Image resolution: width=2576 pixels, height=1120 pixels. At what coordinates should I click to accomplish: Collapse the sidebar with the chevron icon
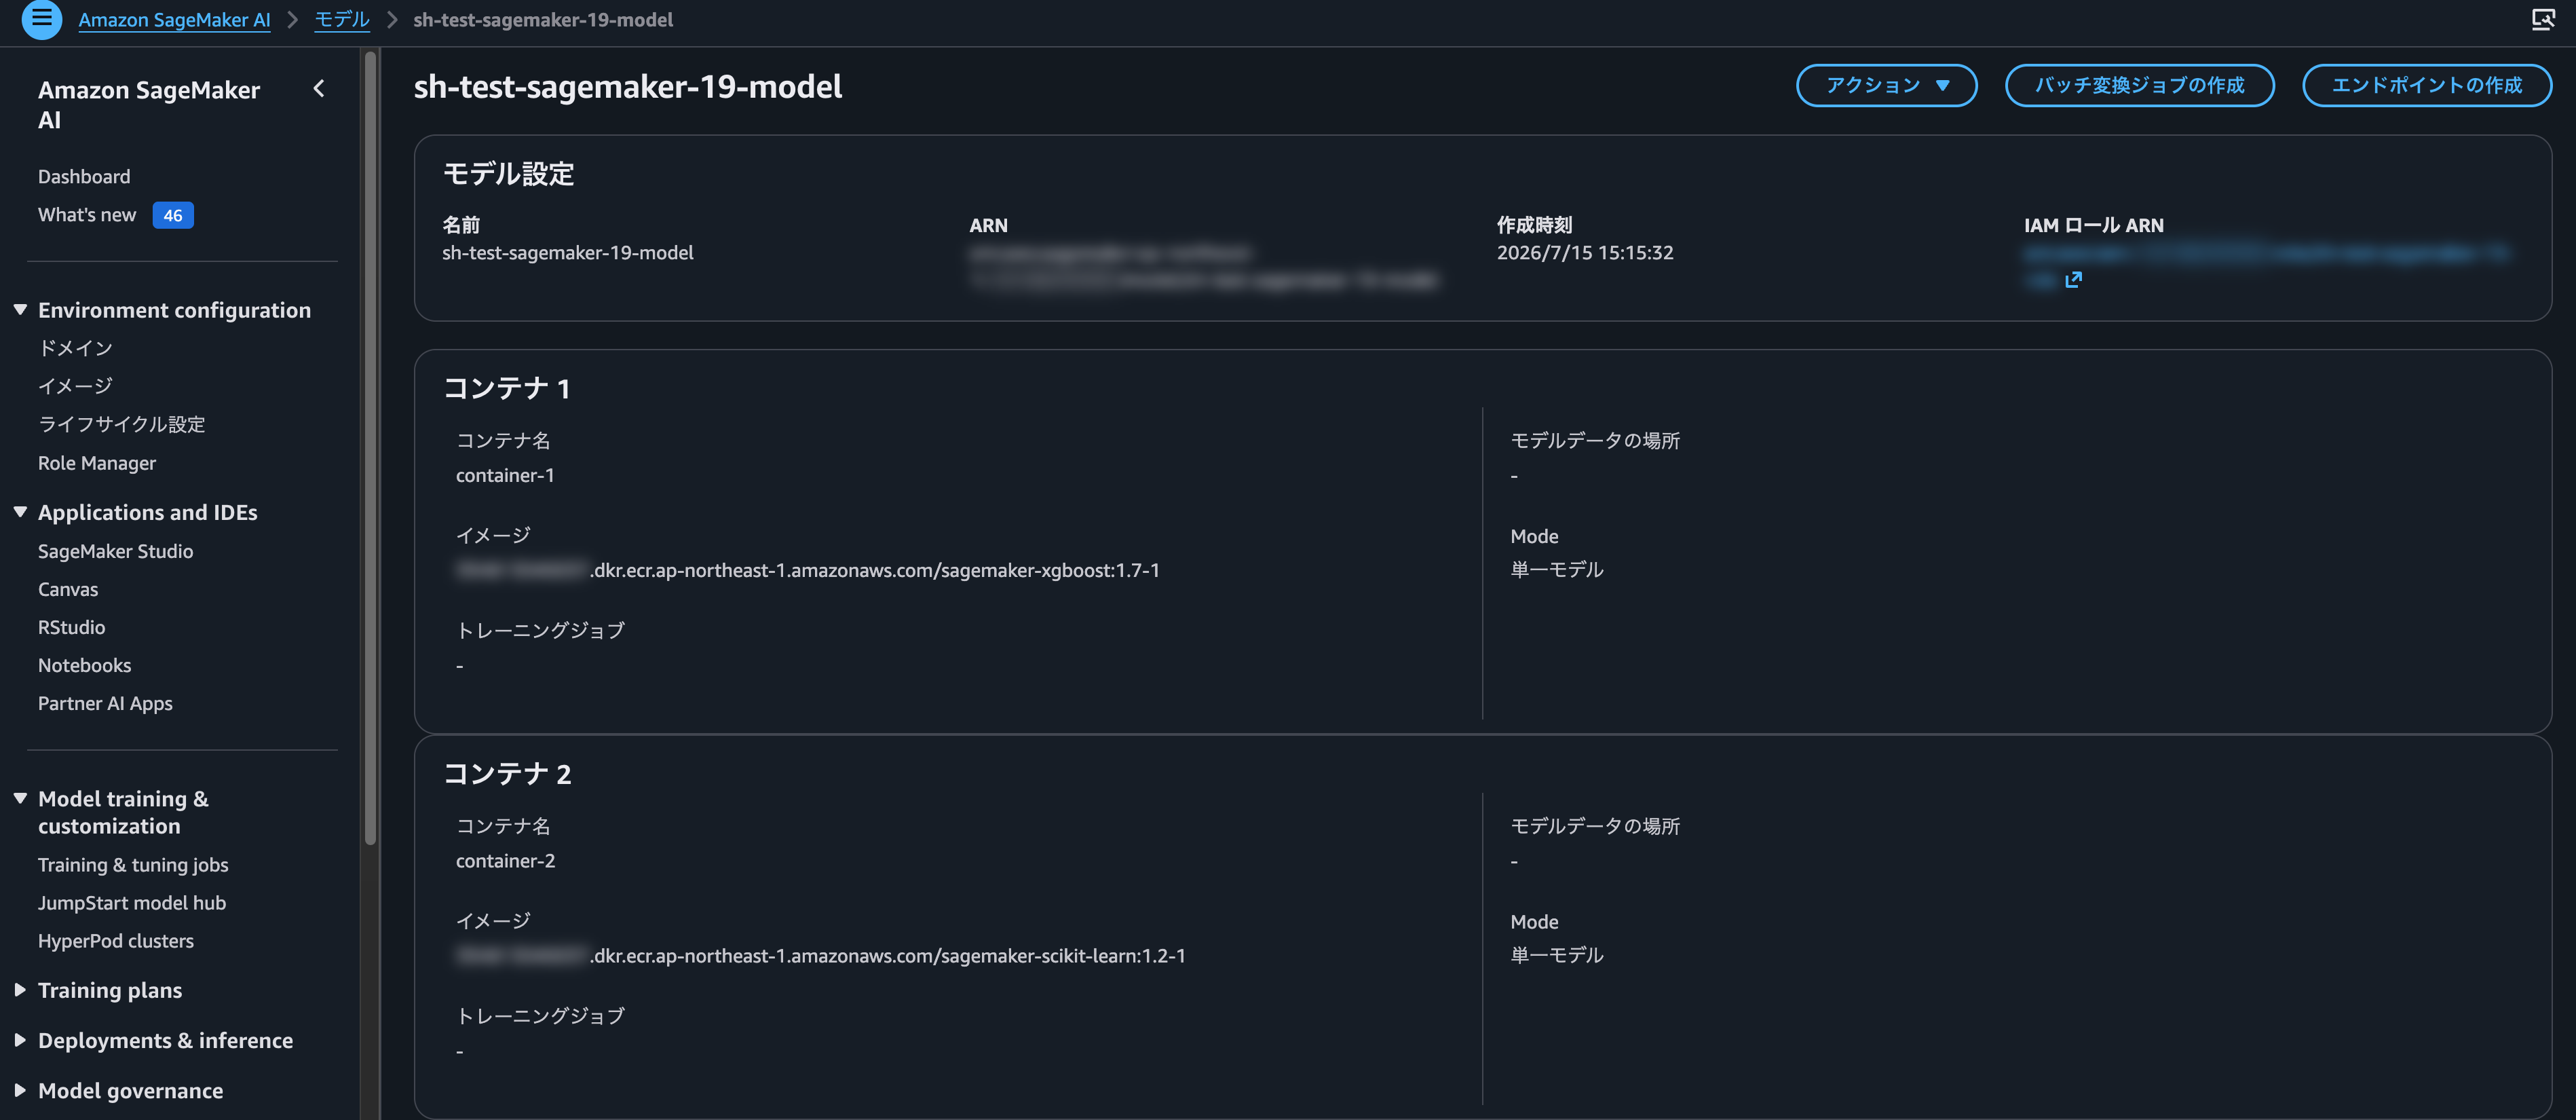319,89
